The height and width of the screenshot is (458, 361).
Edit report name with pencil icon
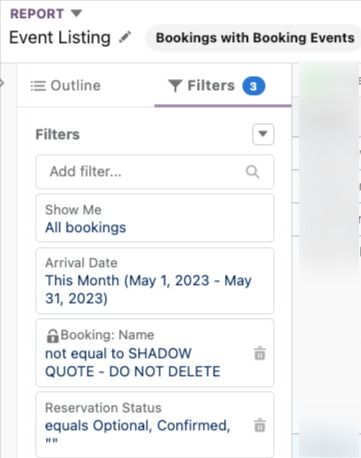point(125,37)
